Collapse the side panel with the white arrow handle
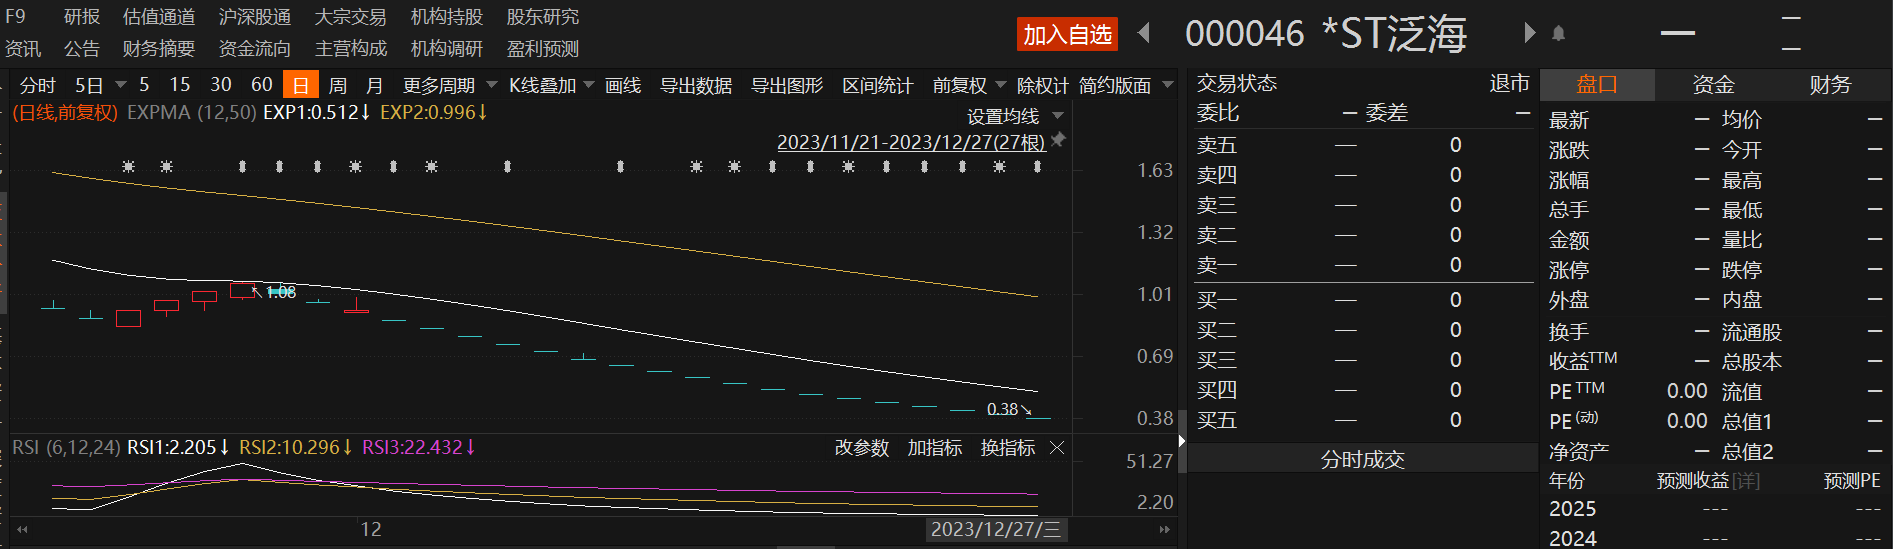This screenshot has height=549, width=1893. pos(1181,440)
